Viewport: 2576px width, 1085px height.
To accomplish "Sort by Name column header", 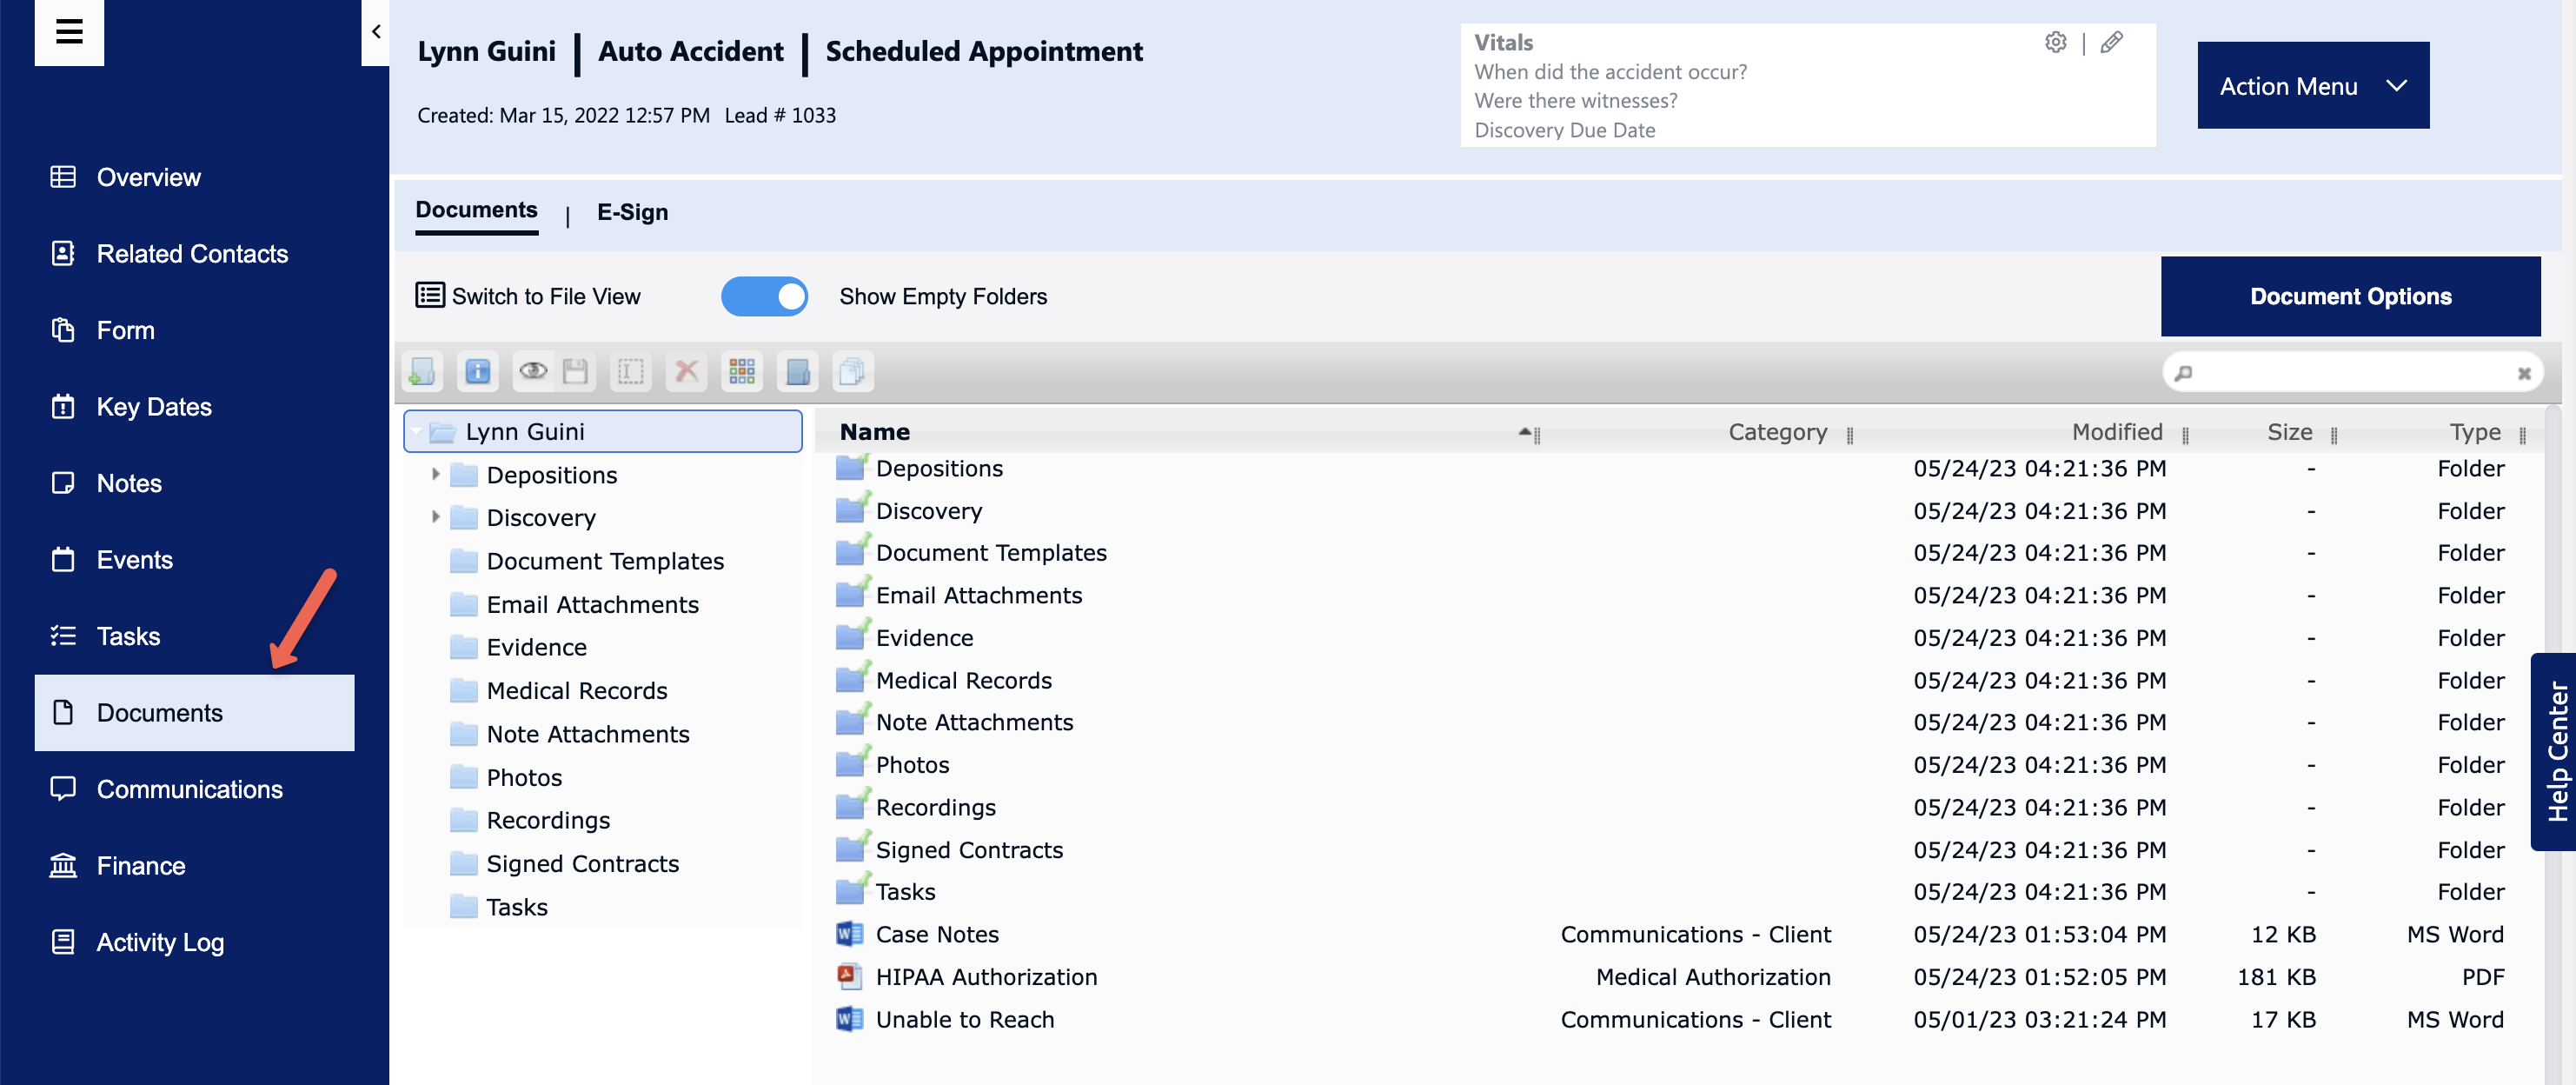I will pos(874,432).
